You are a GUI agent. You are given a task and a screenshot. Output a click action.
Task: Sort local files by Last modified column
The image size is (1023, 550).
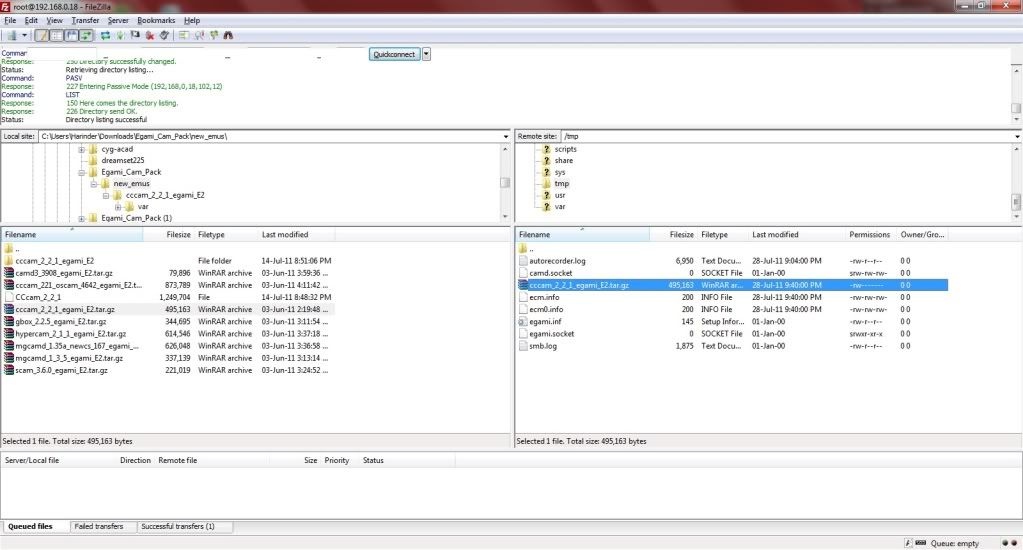click(296, 235)
